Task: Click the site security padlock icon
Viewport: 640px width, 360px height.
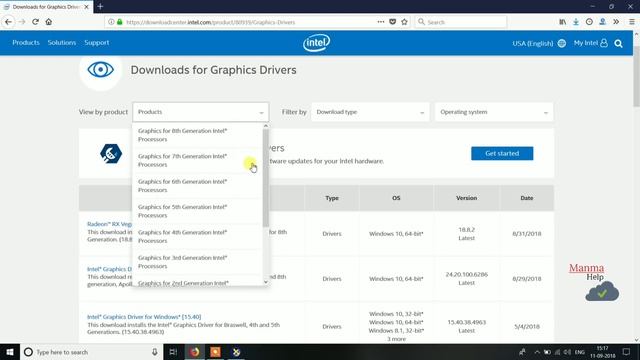Action: (x=120, y=22)
